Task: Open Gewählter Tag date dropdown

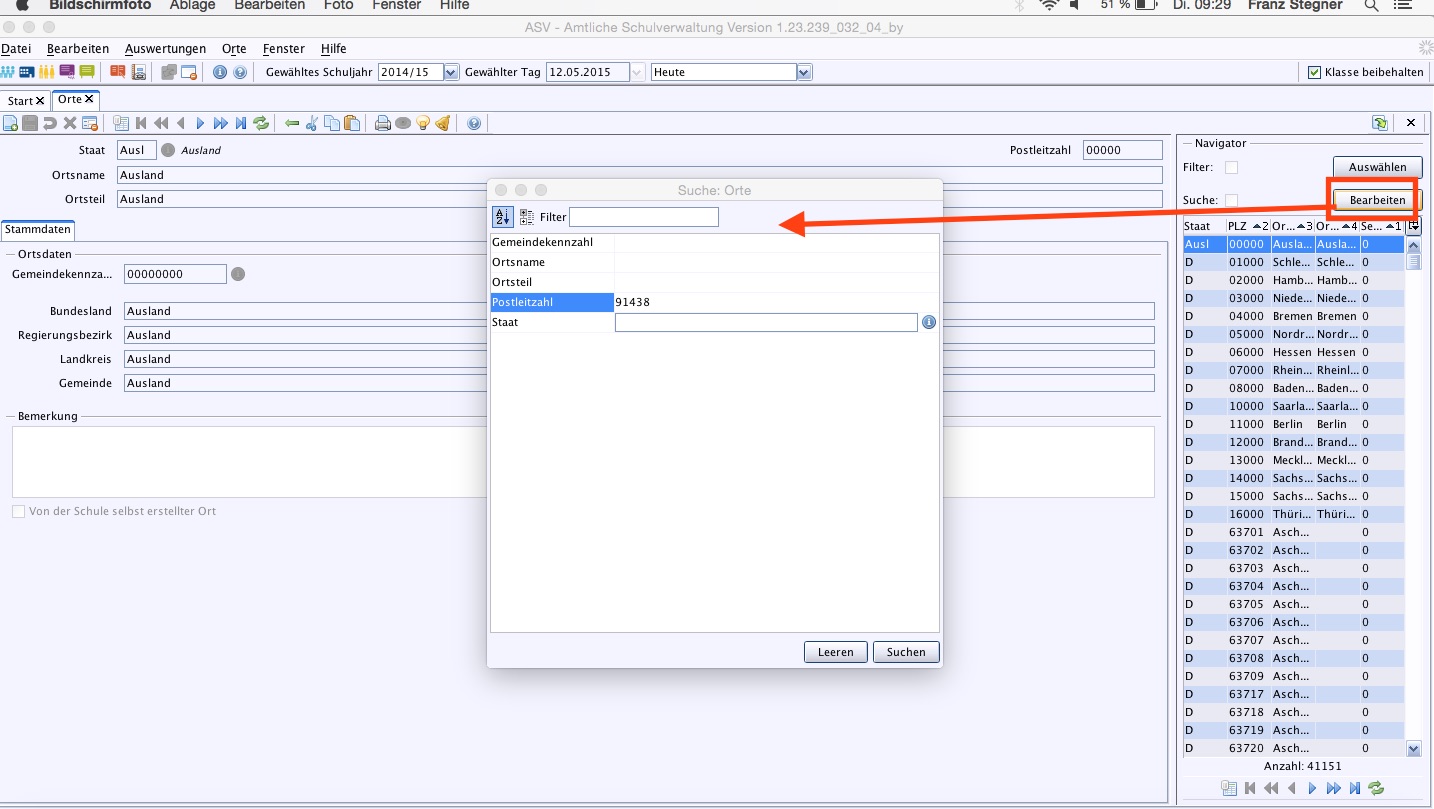Action: [x=637, y=72]
